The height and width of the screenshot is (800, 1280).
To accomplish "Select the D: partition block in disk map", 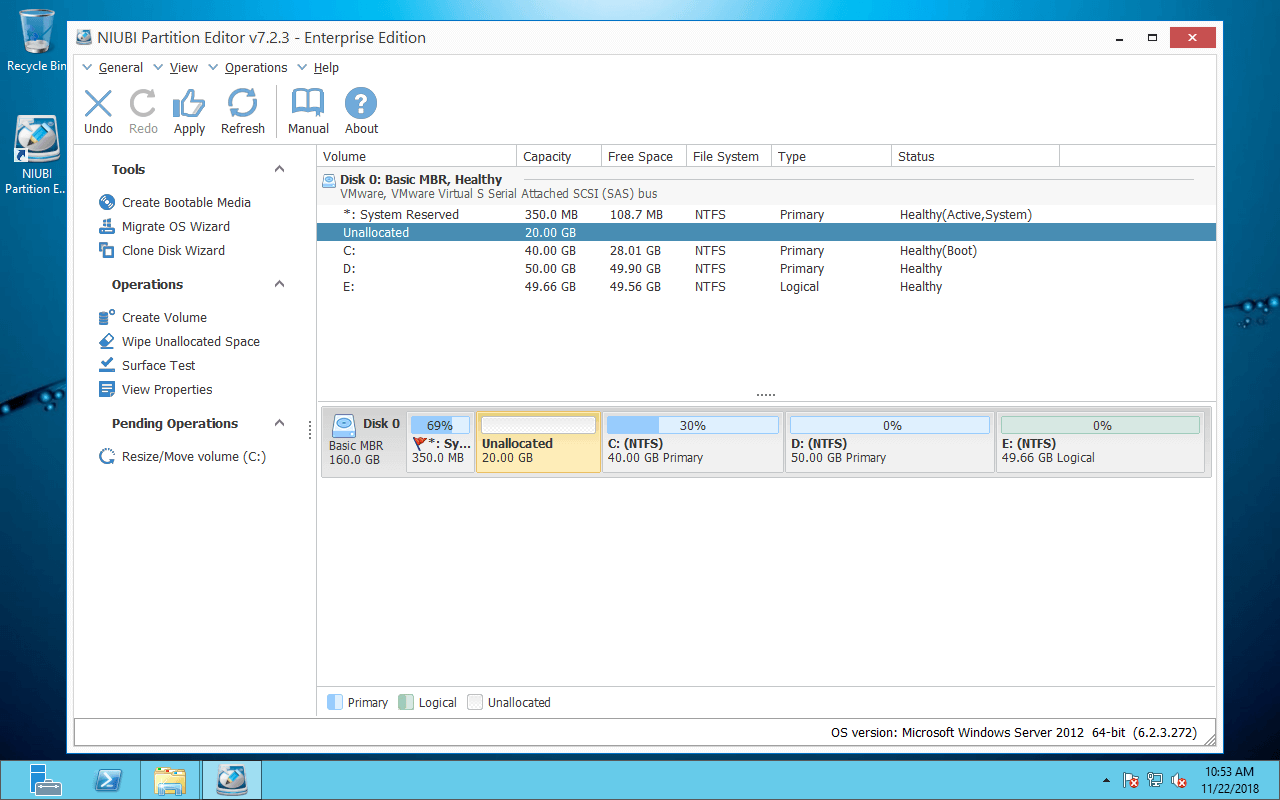I will pyautogui.click(x=888, y=443).
